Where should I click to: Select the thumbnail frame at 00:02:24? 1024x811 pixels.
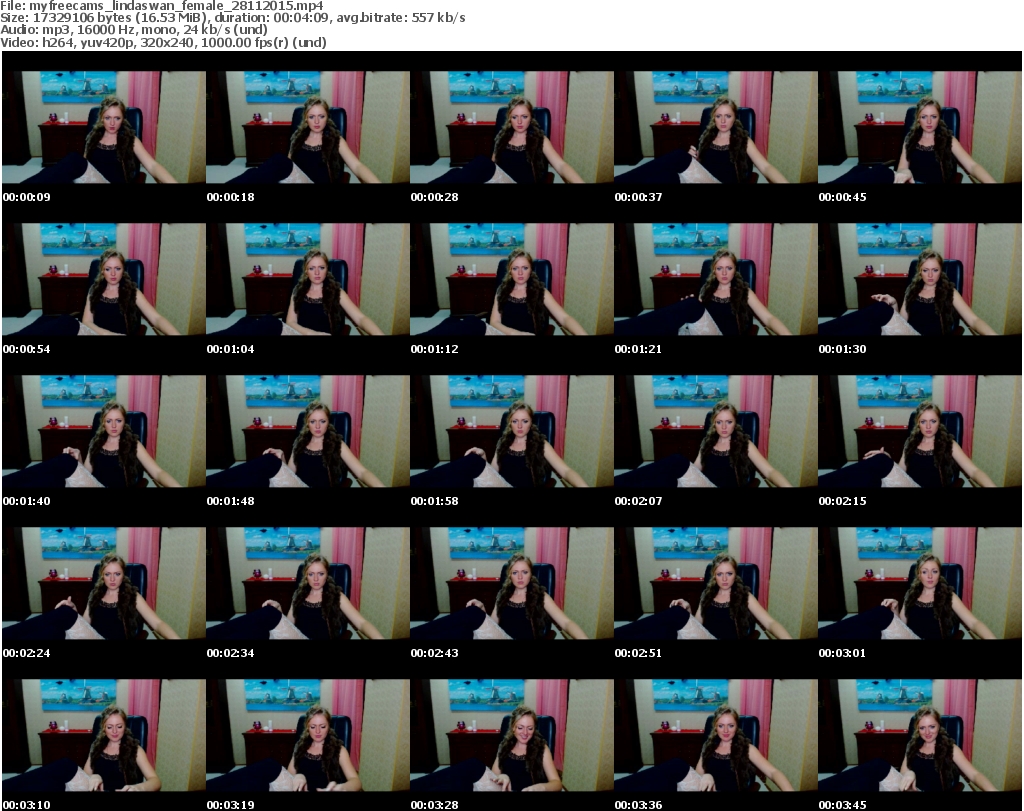104,583
